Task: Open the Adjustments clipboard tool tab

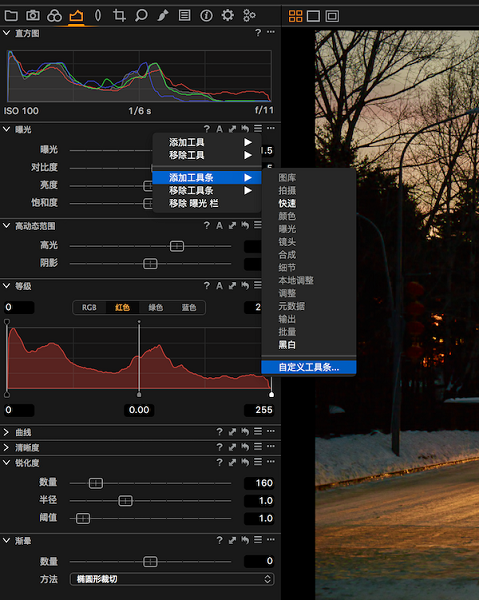Action: [184, 16]
